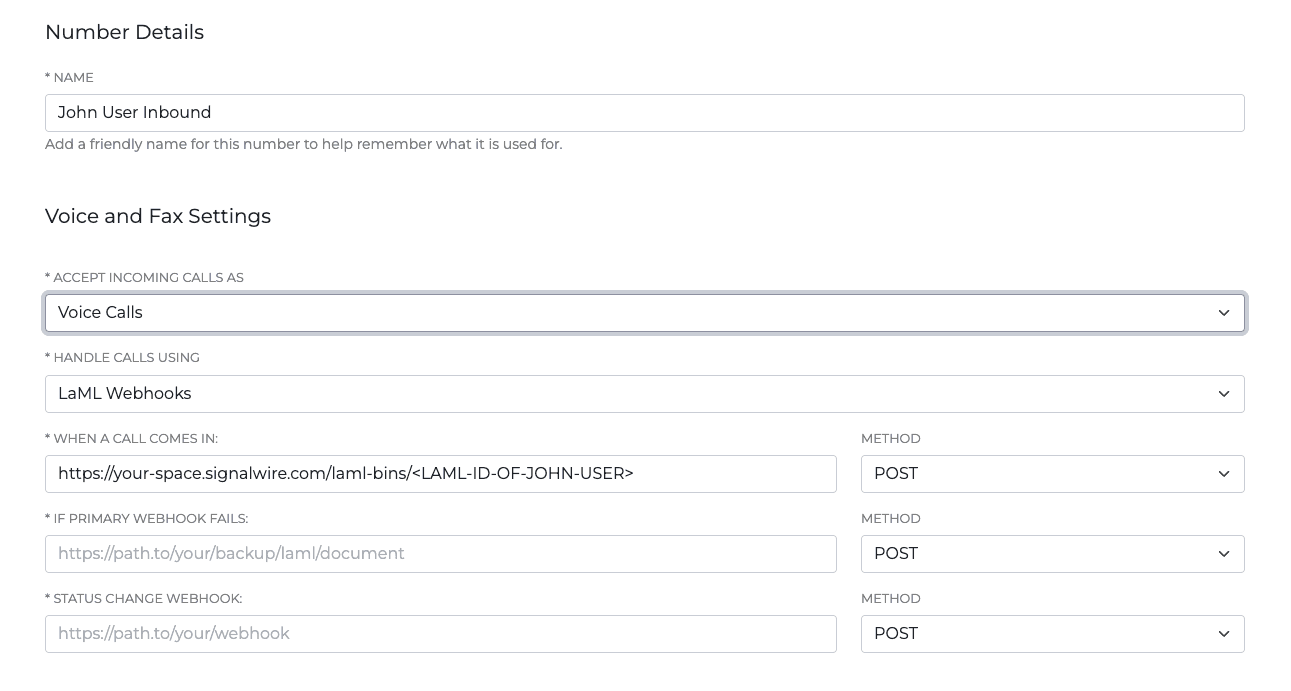Open Method dropdown for status change webhook
Image resolution: width=1291 pixels, height=691 pixels.
[1052, 634]
